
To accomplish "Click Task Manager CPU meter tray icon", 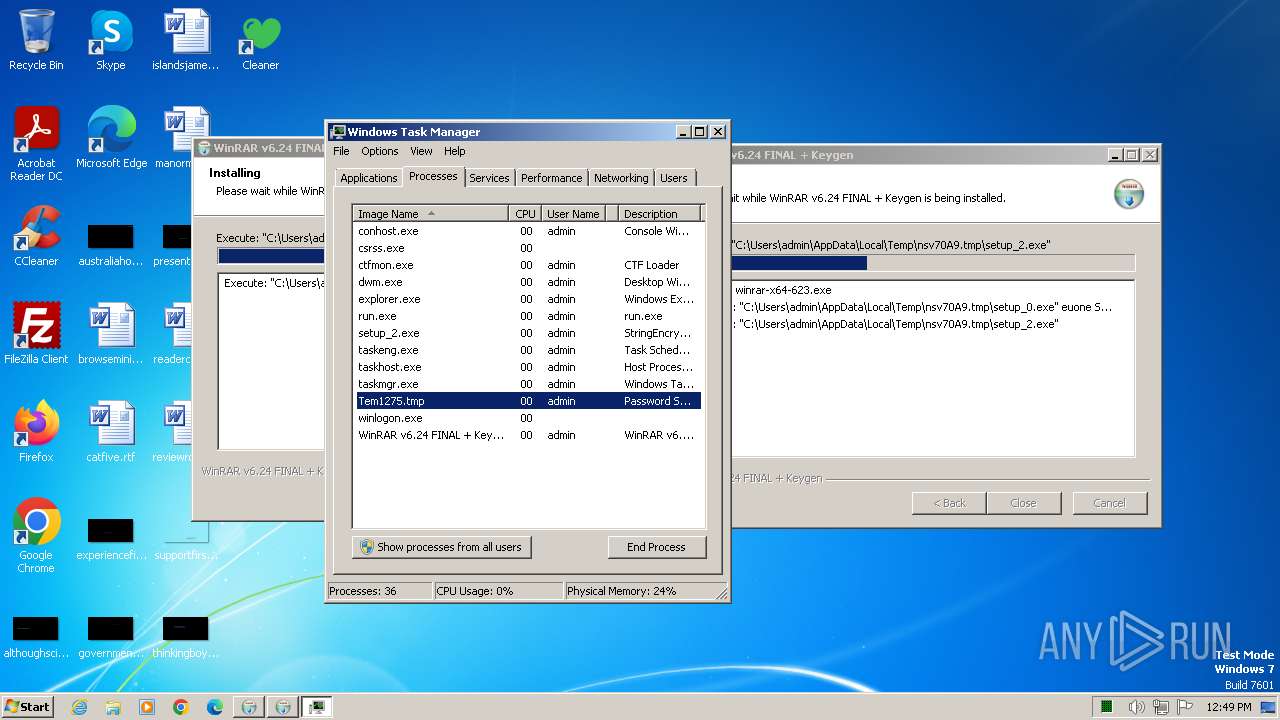I will 1107,707.
